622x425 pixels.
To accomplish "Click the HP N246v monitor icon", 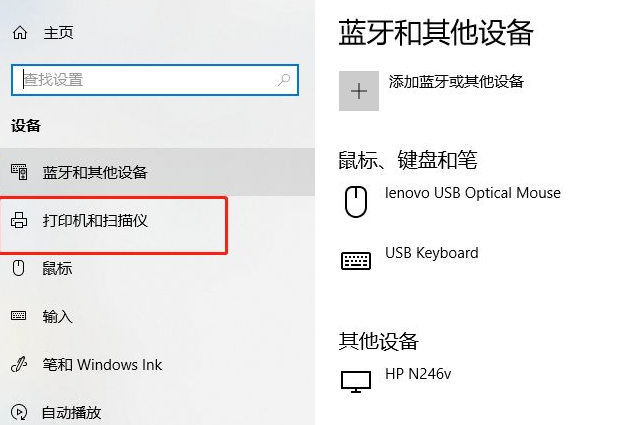I will pyautogui.click(x=356, y=381).
